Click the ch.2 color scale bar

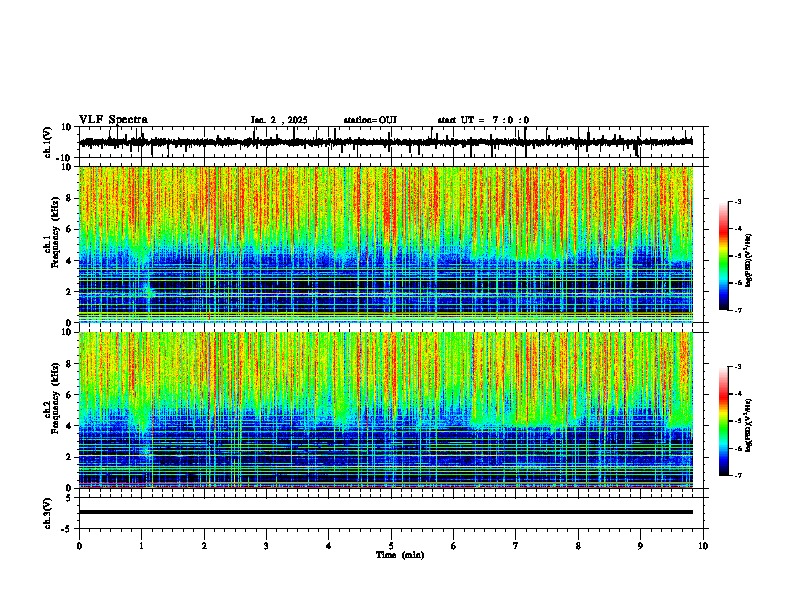724,421
